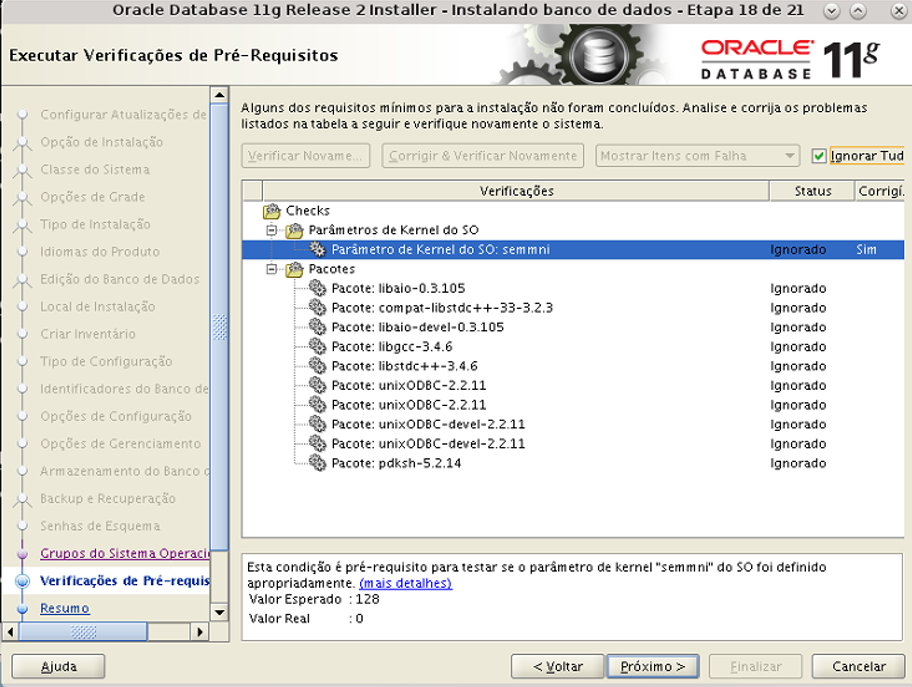Click the Tipo de Instalação step label
The width and height of the screenshot is (912, 687).
point(95,225)
